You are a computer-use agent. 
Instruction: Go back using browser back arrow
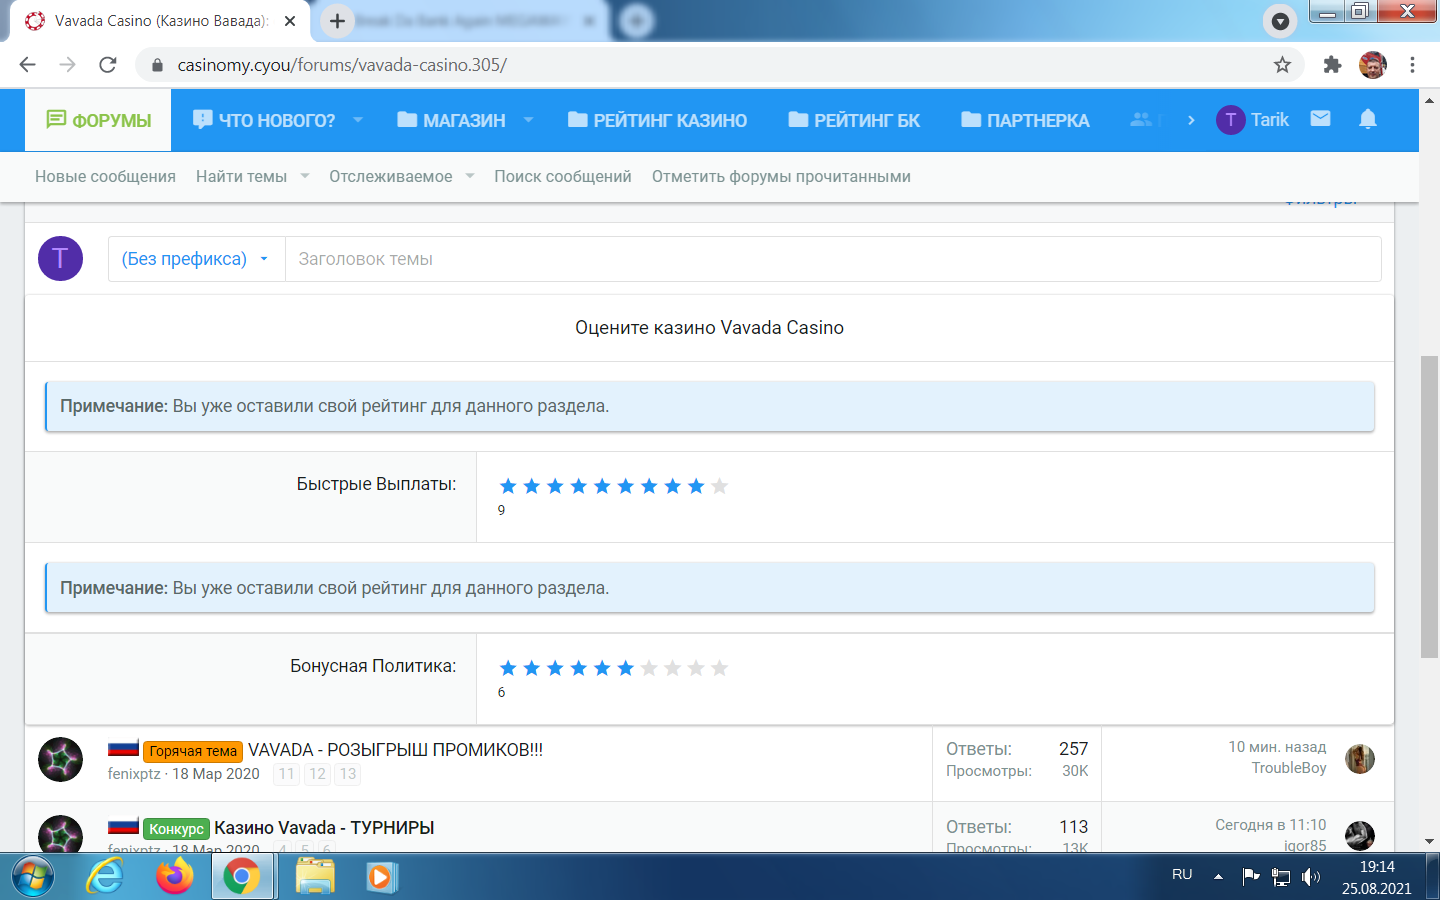[x=27, y=65]
